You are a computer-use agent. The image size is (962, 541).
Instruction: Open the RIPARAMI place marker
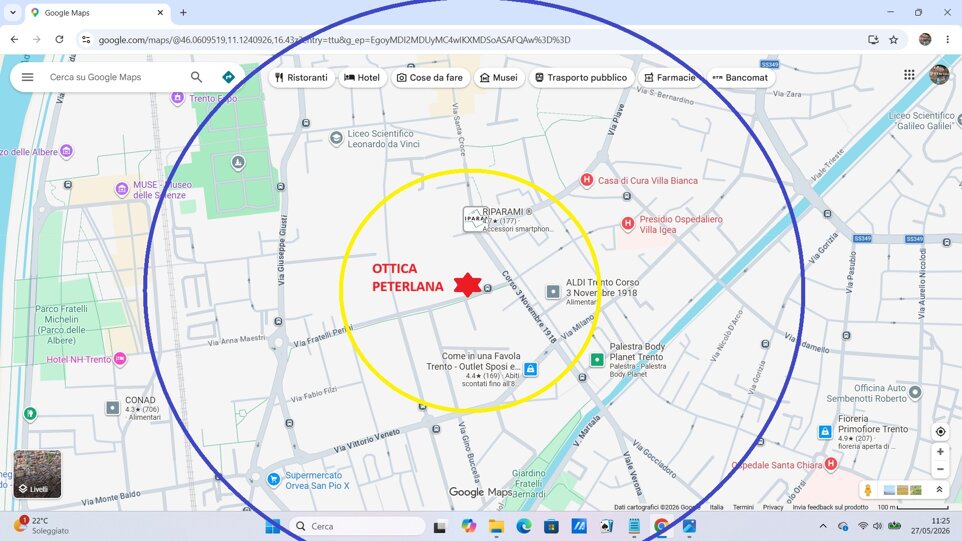click(x=475, y=219)
